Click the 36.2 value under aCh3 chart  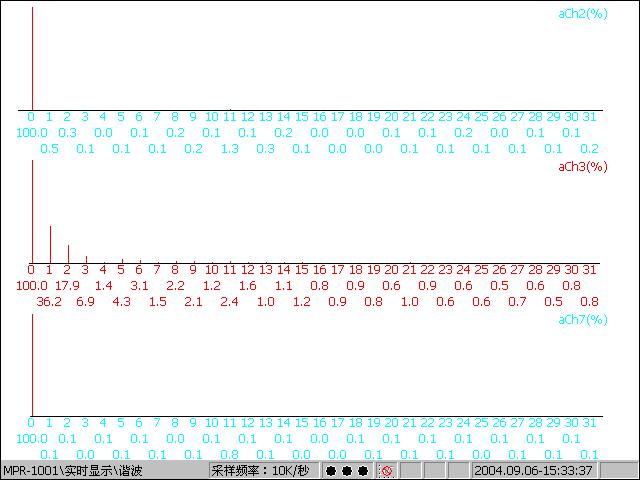tap(49, 301)
